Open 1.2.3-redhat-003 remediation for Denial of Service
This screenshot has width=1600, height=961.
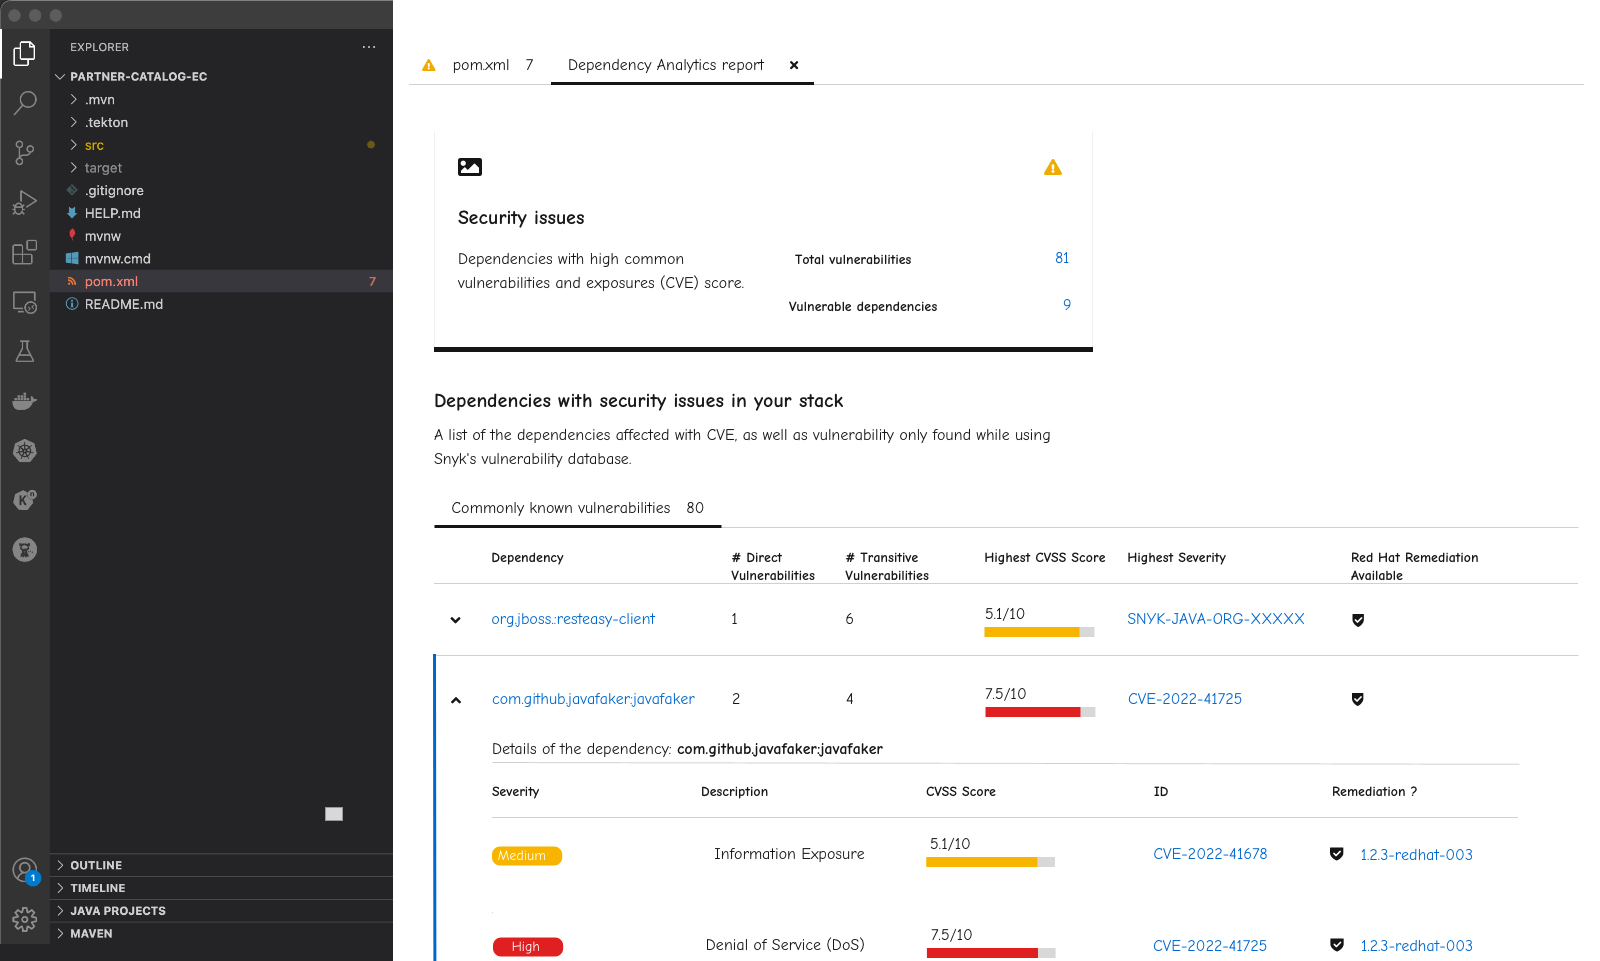[1416, 946]
